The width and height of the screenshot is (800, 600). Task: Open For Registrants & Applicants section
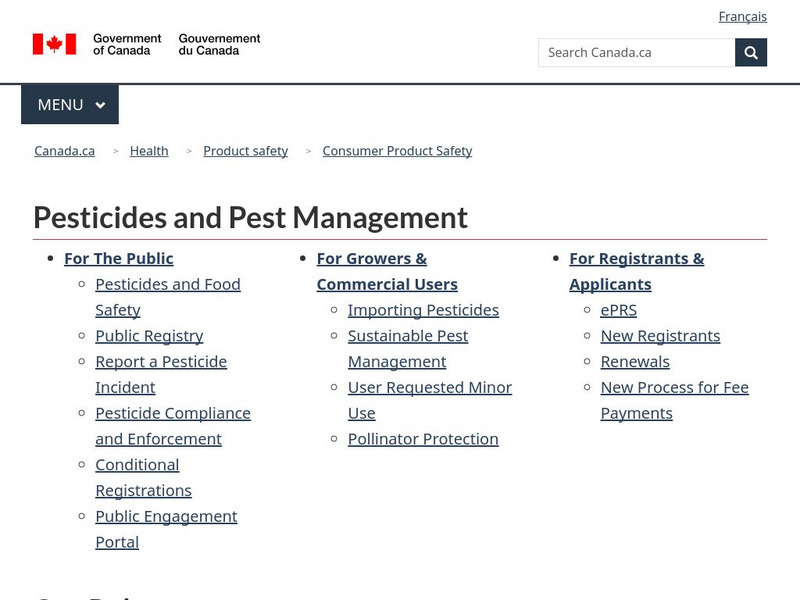click(x=636, y=271)
